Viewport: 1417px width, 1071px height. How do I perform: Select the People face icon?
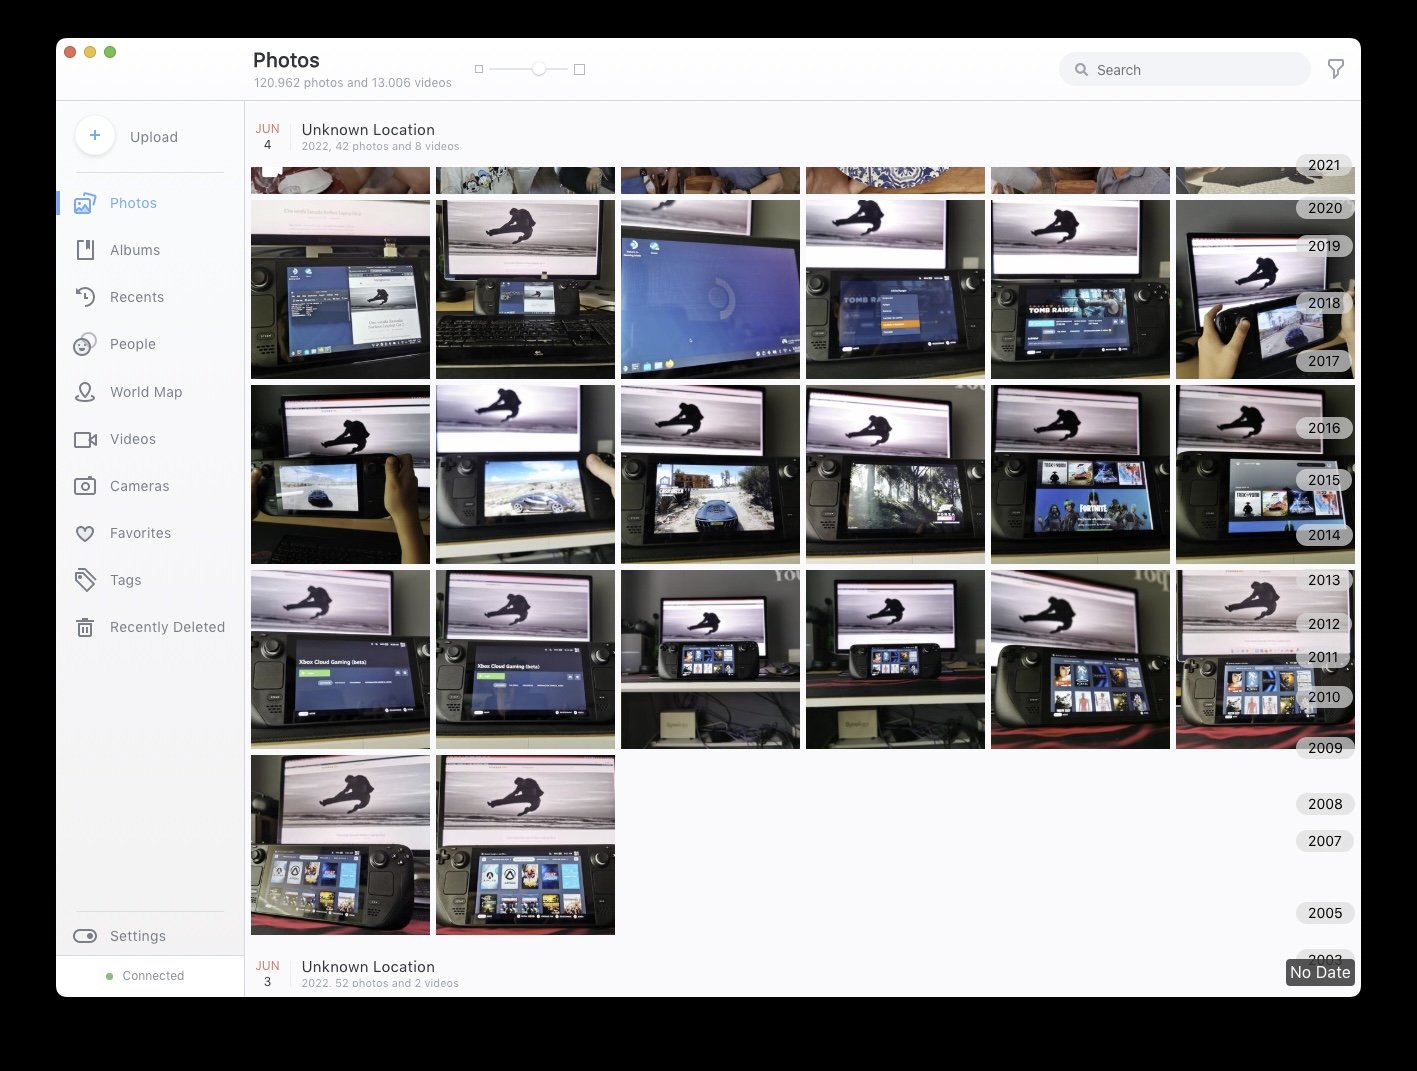[x=85, y=344]
